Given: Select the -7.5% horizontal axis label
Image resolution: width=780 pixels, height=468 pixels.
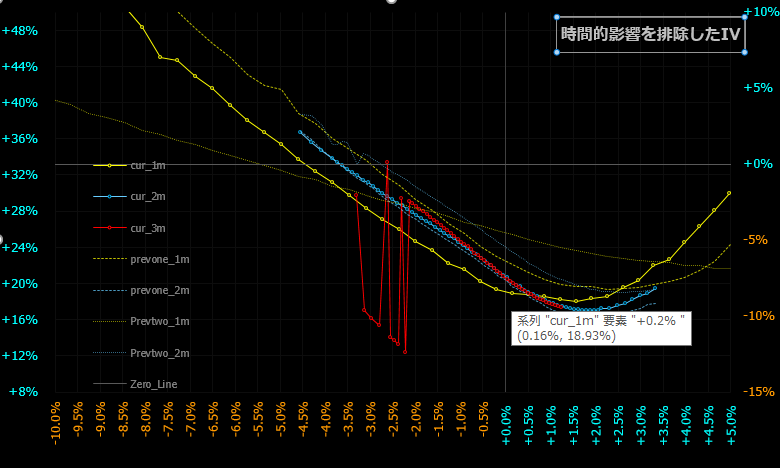Looking at the screenshot, I should coord(168,419).
